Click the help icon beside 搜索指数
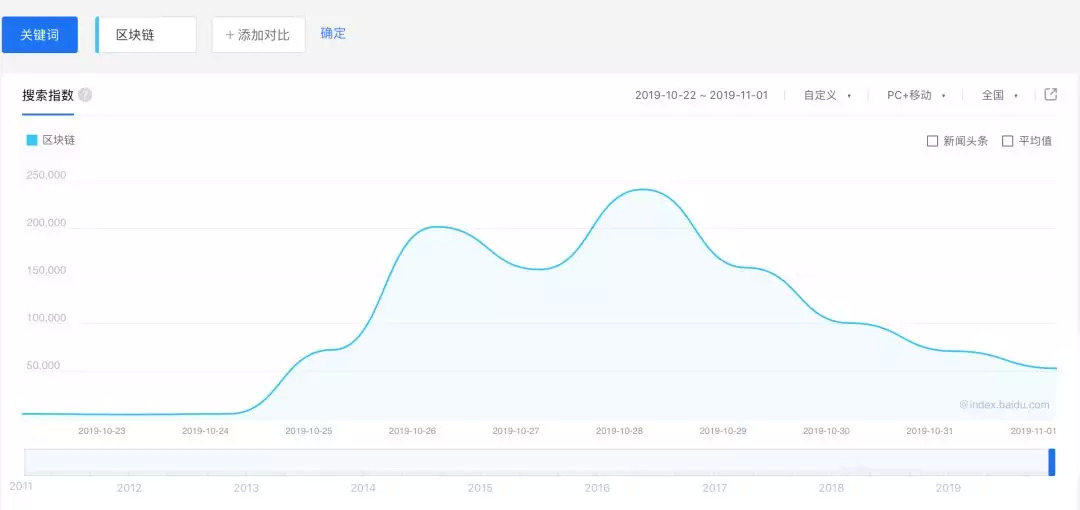The width and height of the screenshot is (1080, 510). (85, 95)
